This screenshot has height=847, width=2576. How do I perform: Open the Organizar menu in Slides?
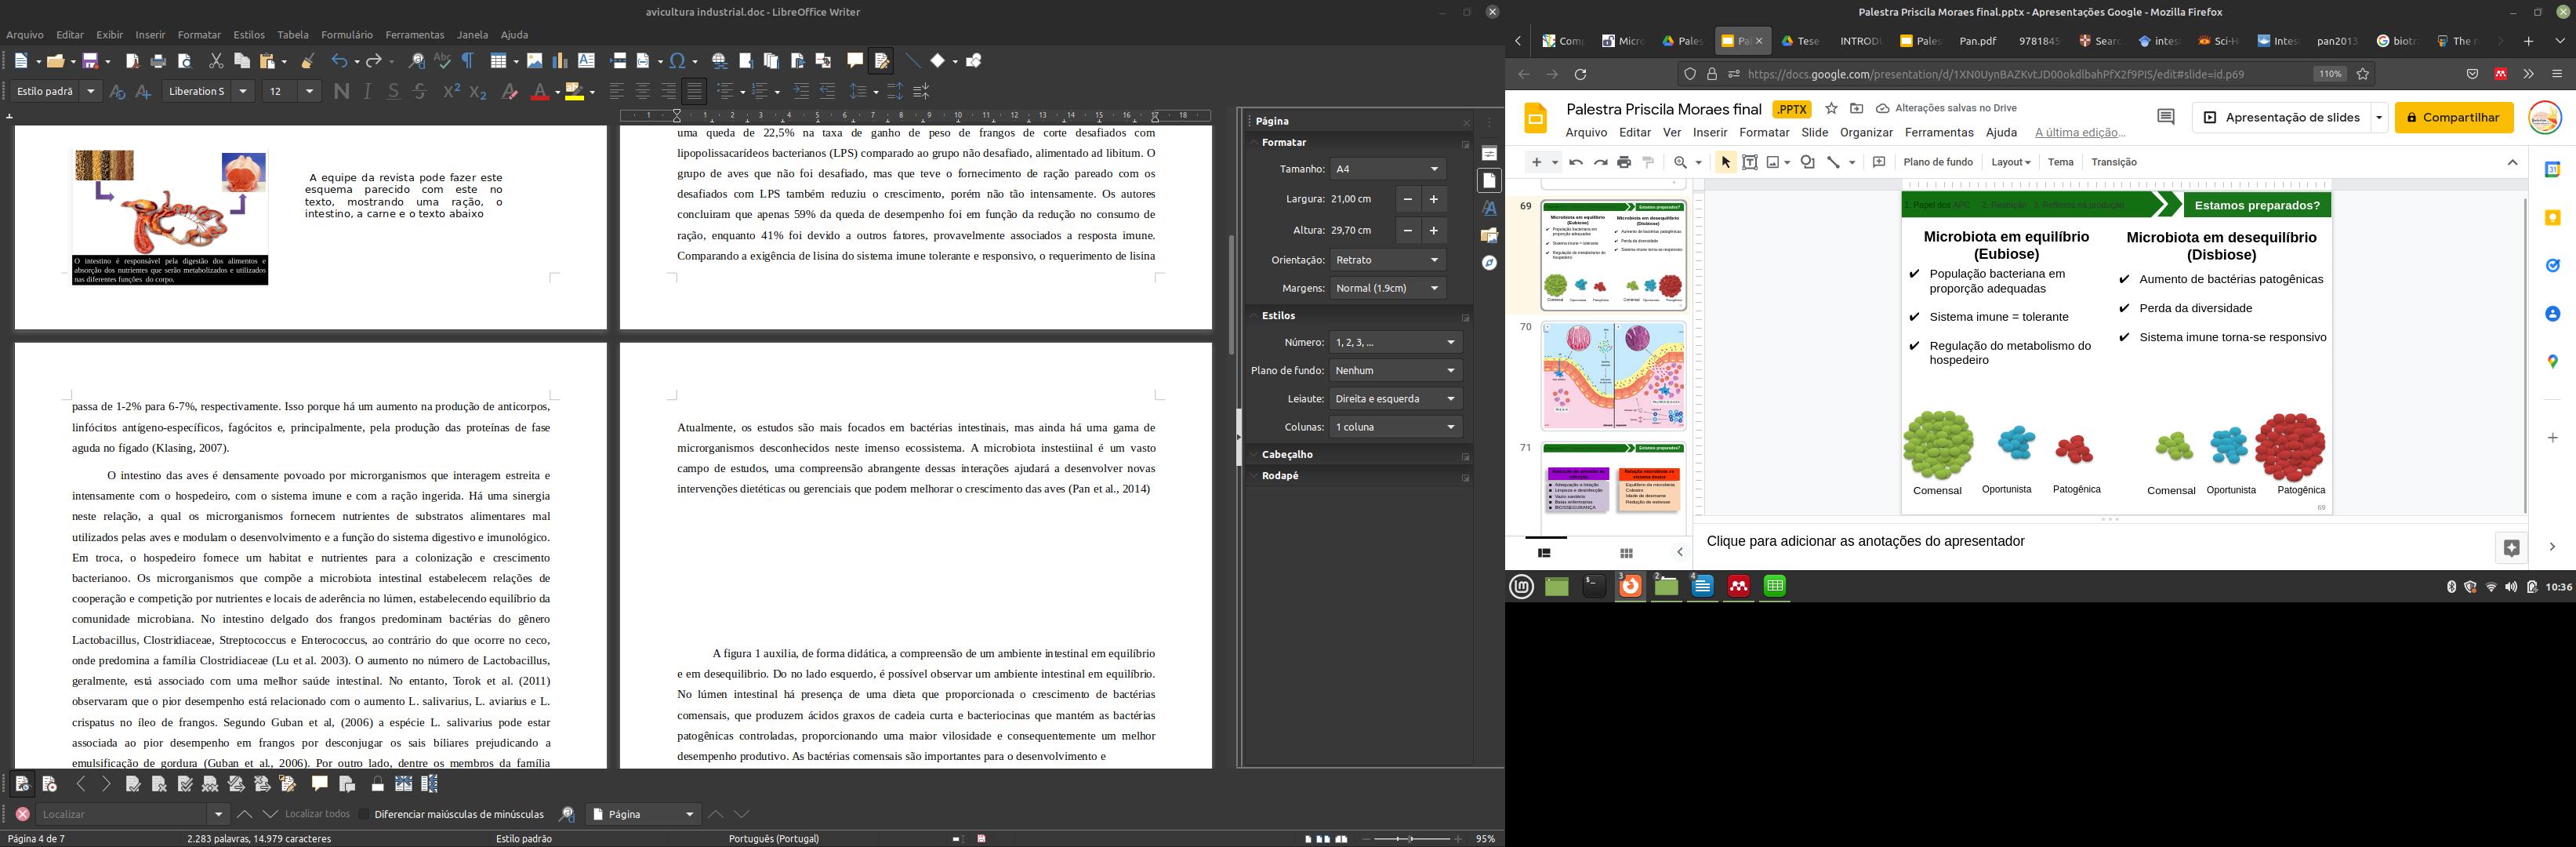click(1866, 133)
